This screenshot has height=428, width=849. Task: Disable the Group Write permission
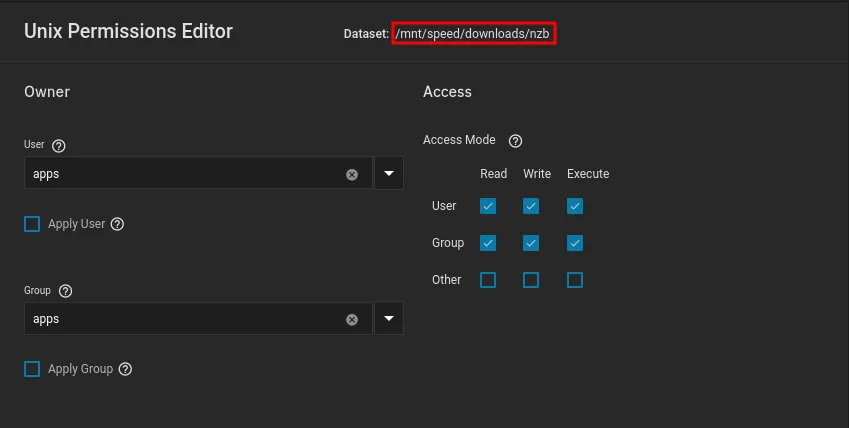(531, 243)
